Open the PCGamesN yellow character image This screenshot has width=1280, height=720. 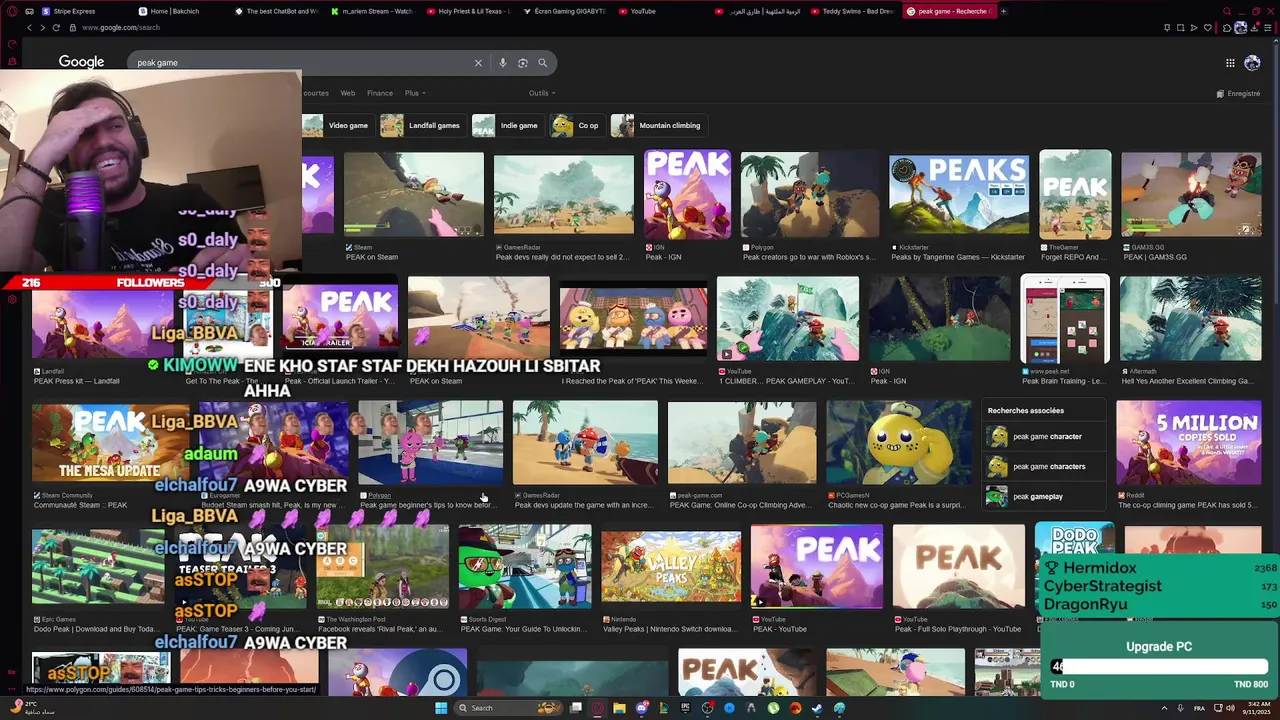click(899, 443)
